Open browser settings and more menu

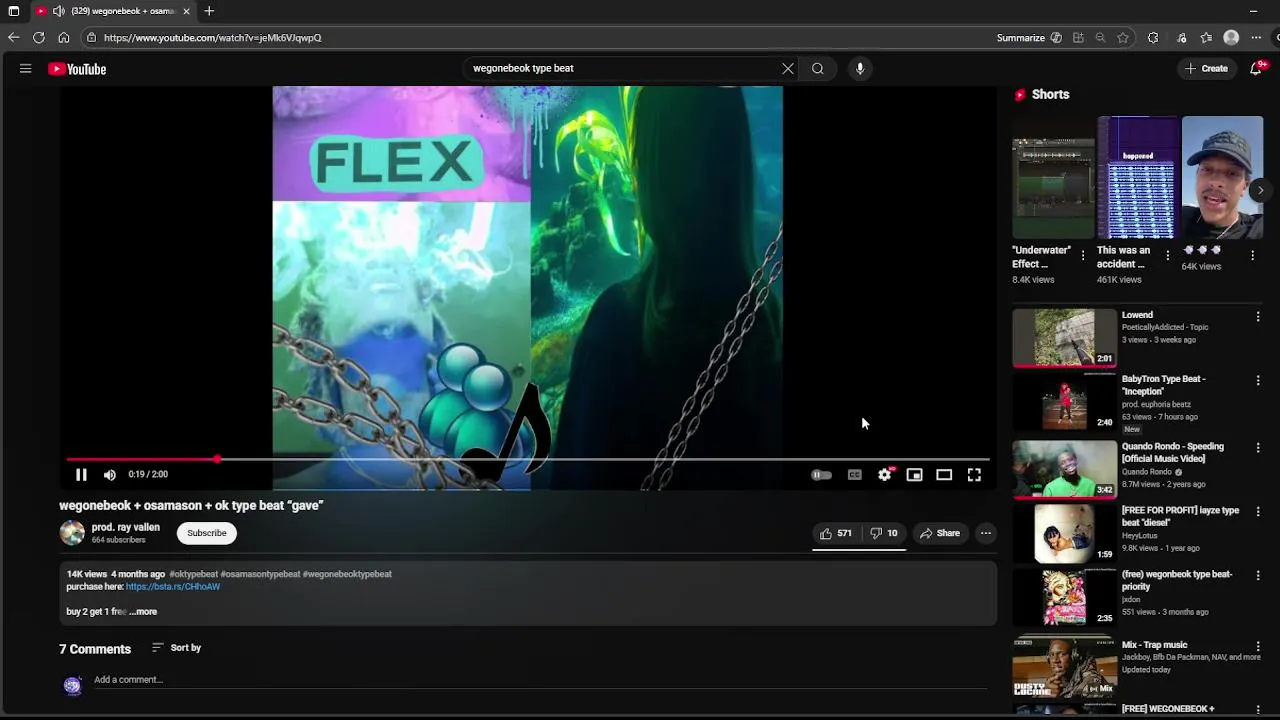tap(1256, 38)
